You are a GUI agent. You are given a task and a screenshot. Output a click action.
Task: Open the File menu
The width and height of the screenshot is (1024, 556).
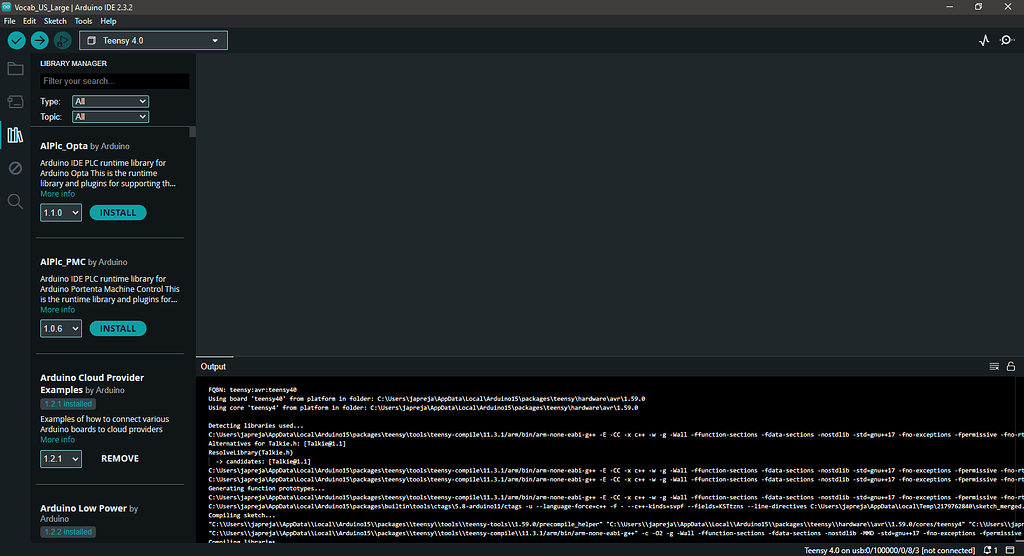pos(10,21)
